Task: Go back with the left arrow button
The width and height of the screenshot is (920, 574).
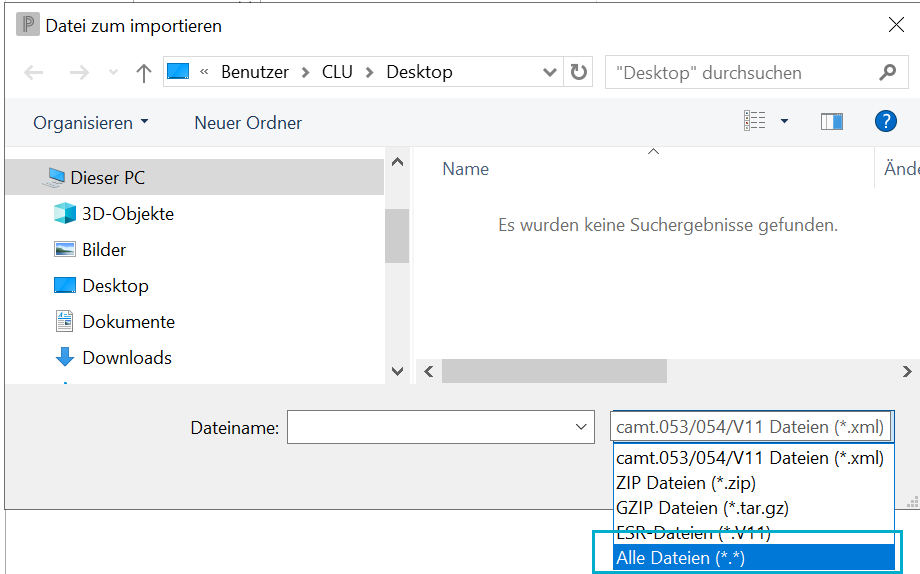Action: 33,72
